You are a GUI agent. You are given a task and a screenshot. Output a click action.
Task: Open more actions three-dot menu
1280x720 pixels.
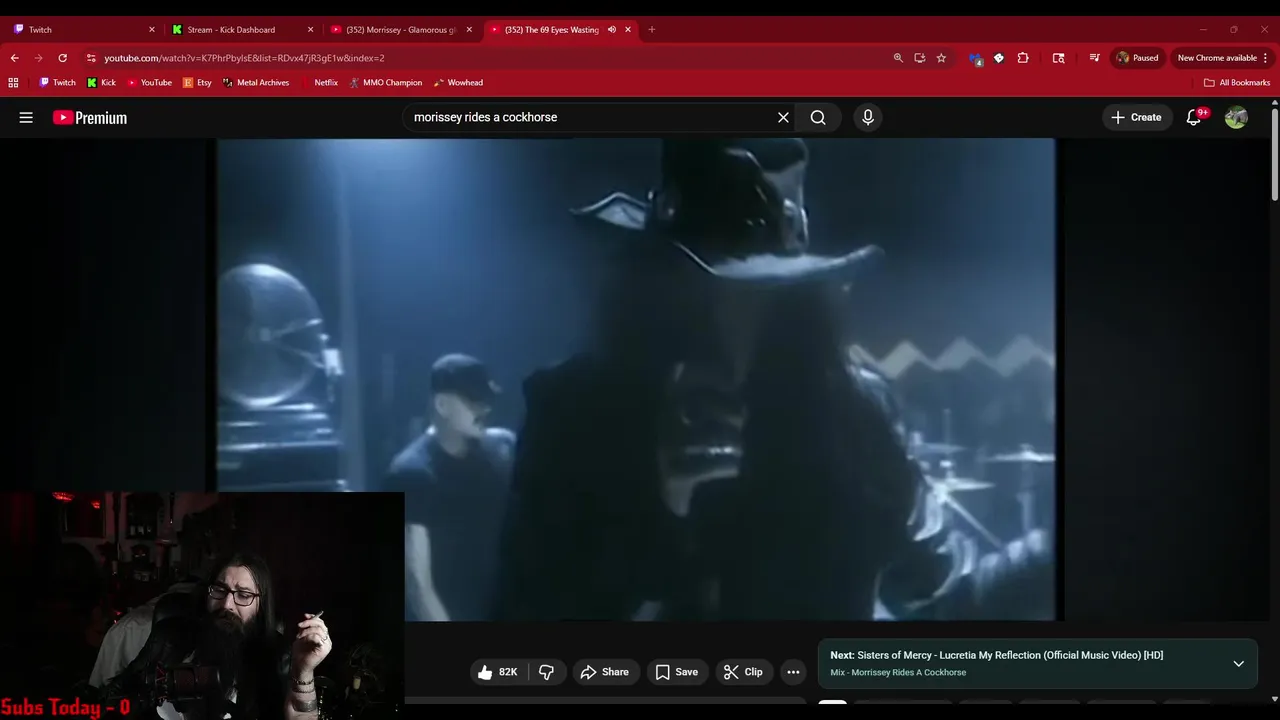click(793, 672)
